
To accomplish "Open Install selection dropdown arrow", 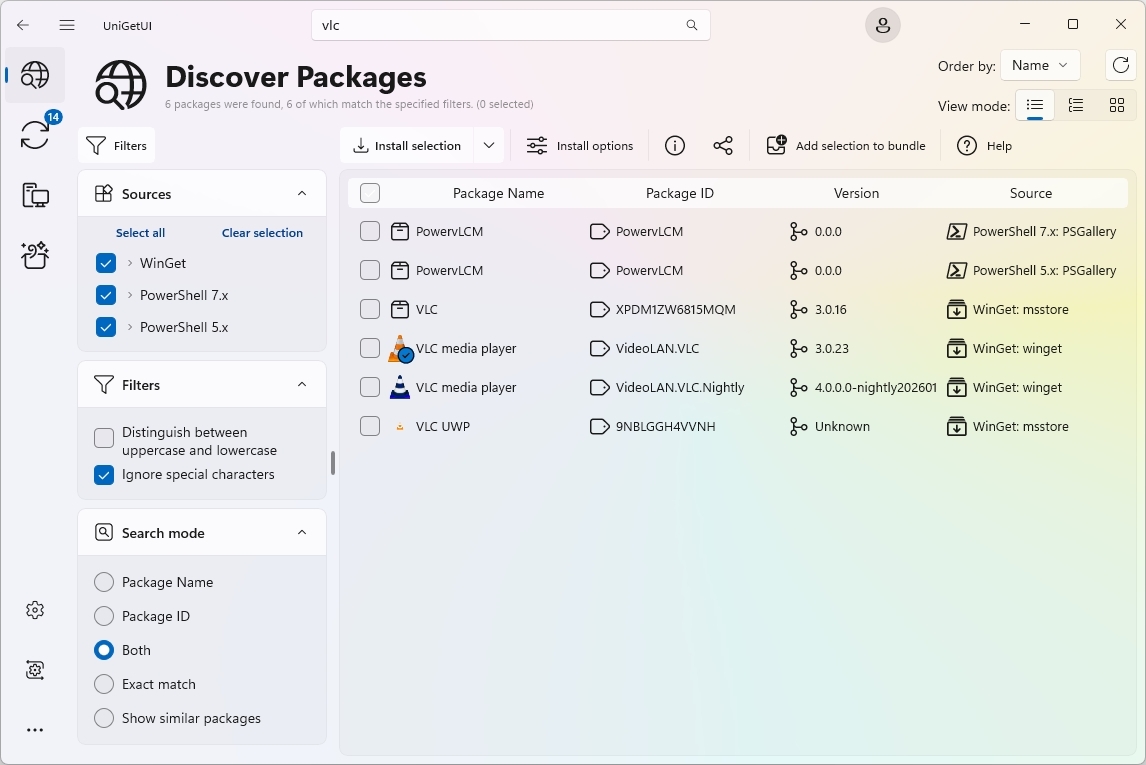I will (x=489, y=146).
